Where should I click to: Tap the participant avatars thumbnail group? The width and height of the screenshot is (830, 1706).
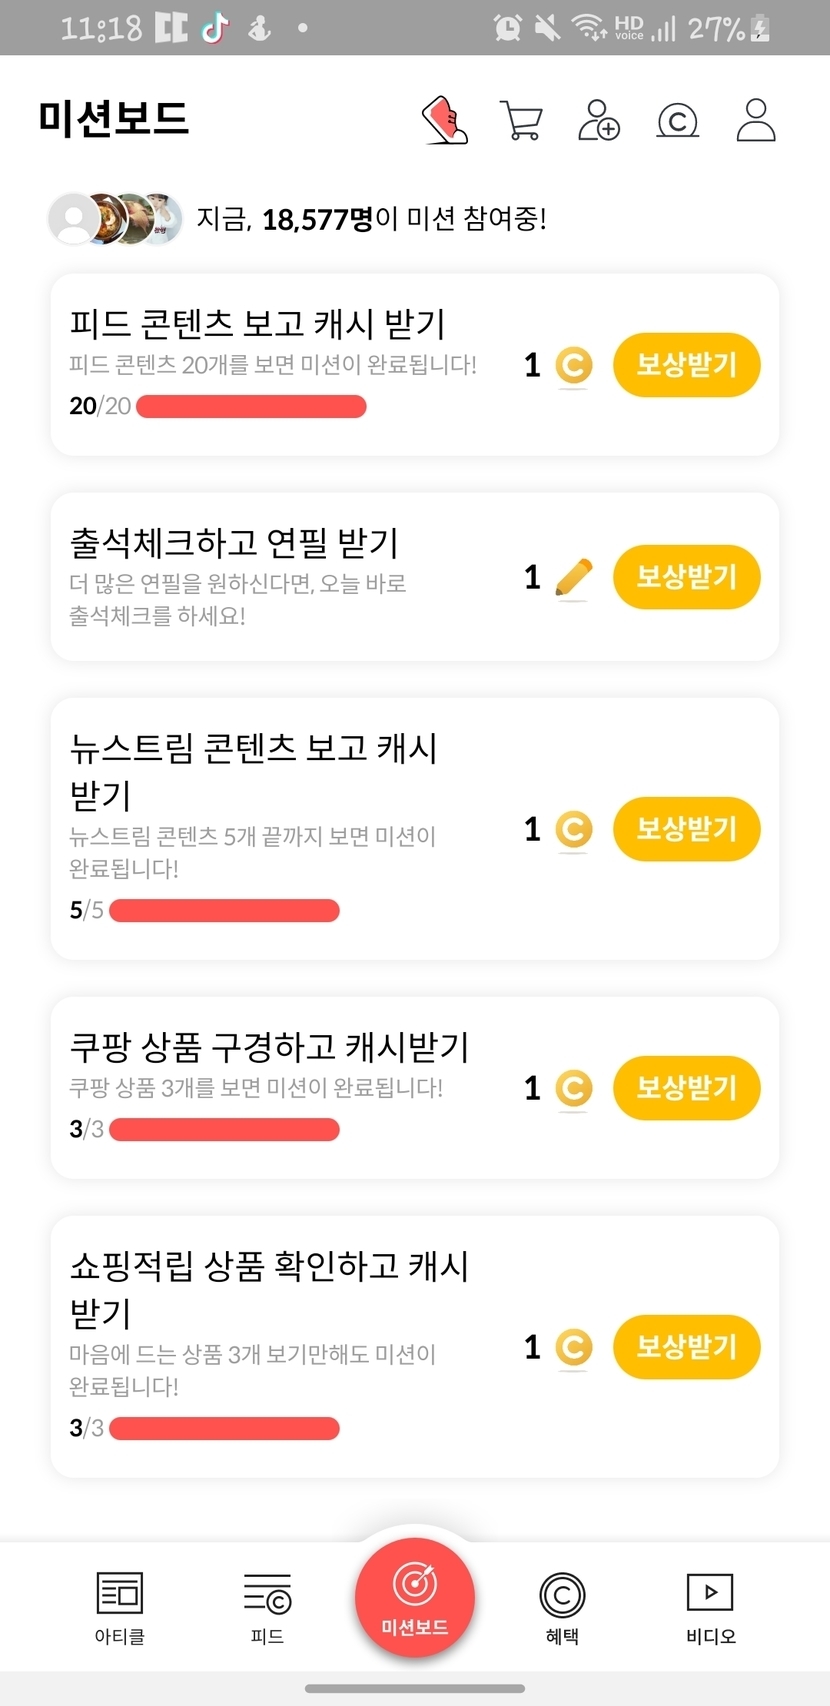[116, 218]
